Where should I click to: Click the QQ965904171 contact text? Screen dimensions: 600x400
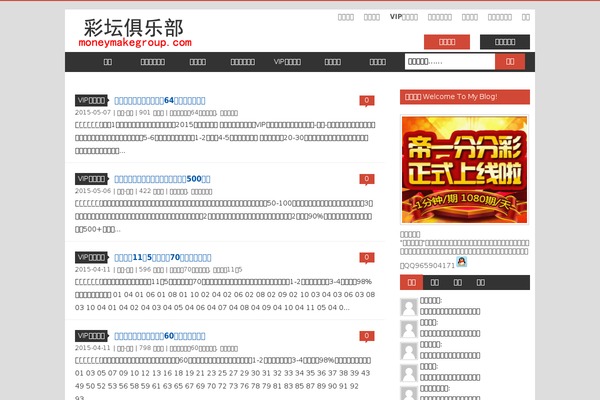tap(429, 266)
